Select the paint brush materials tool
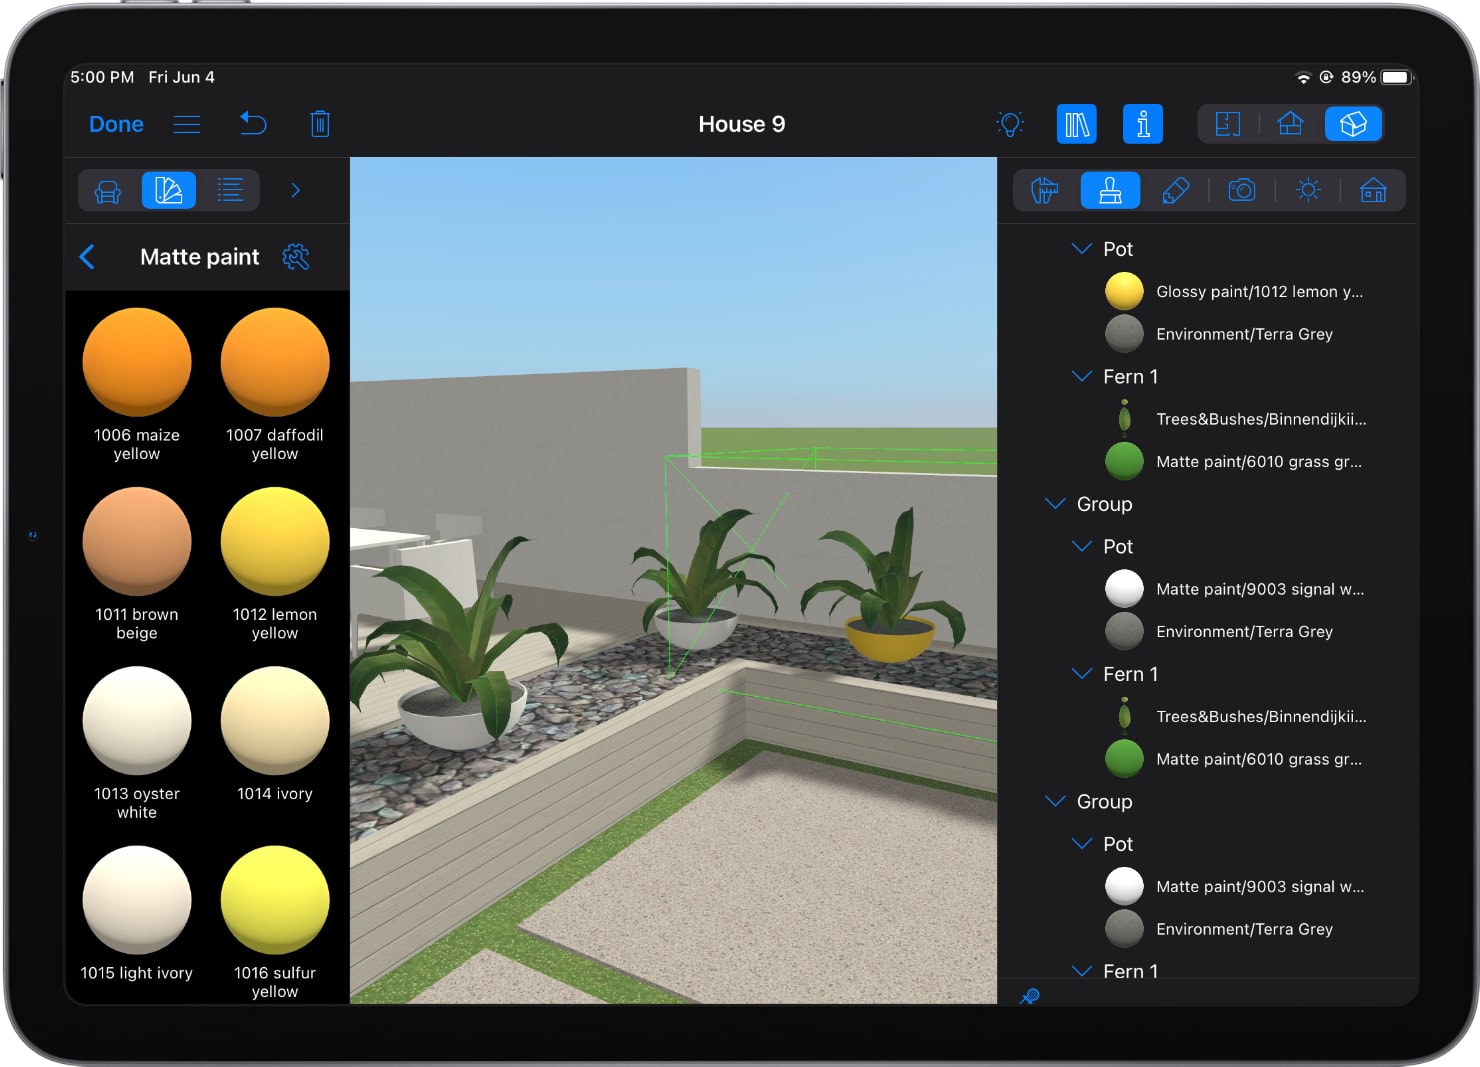 pos(1110,190)
